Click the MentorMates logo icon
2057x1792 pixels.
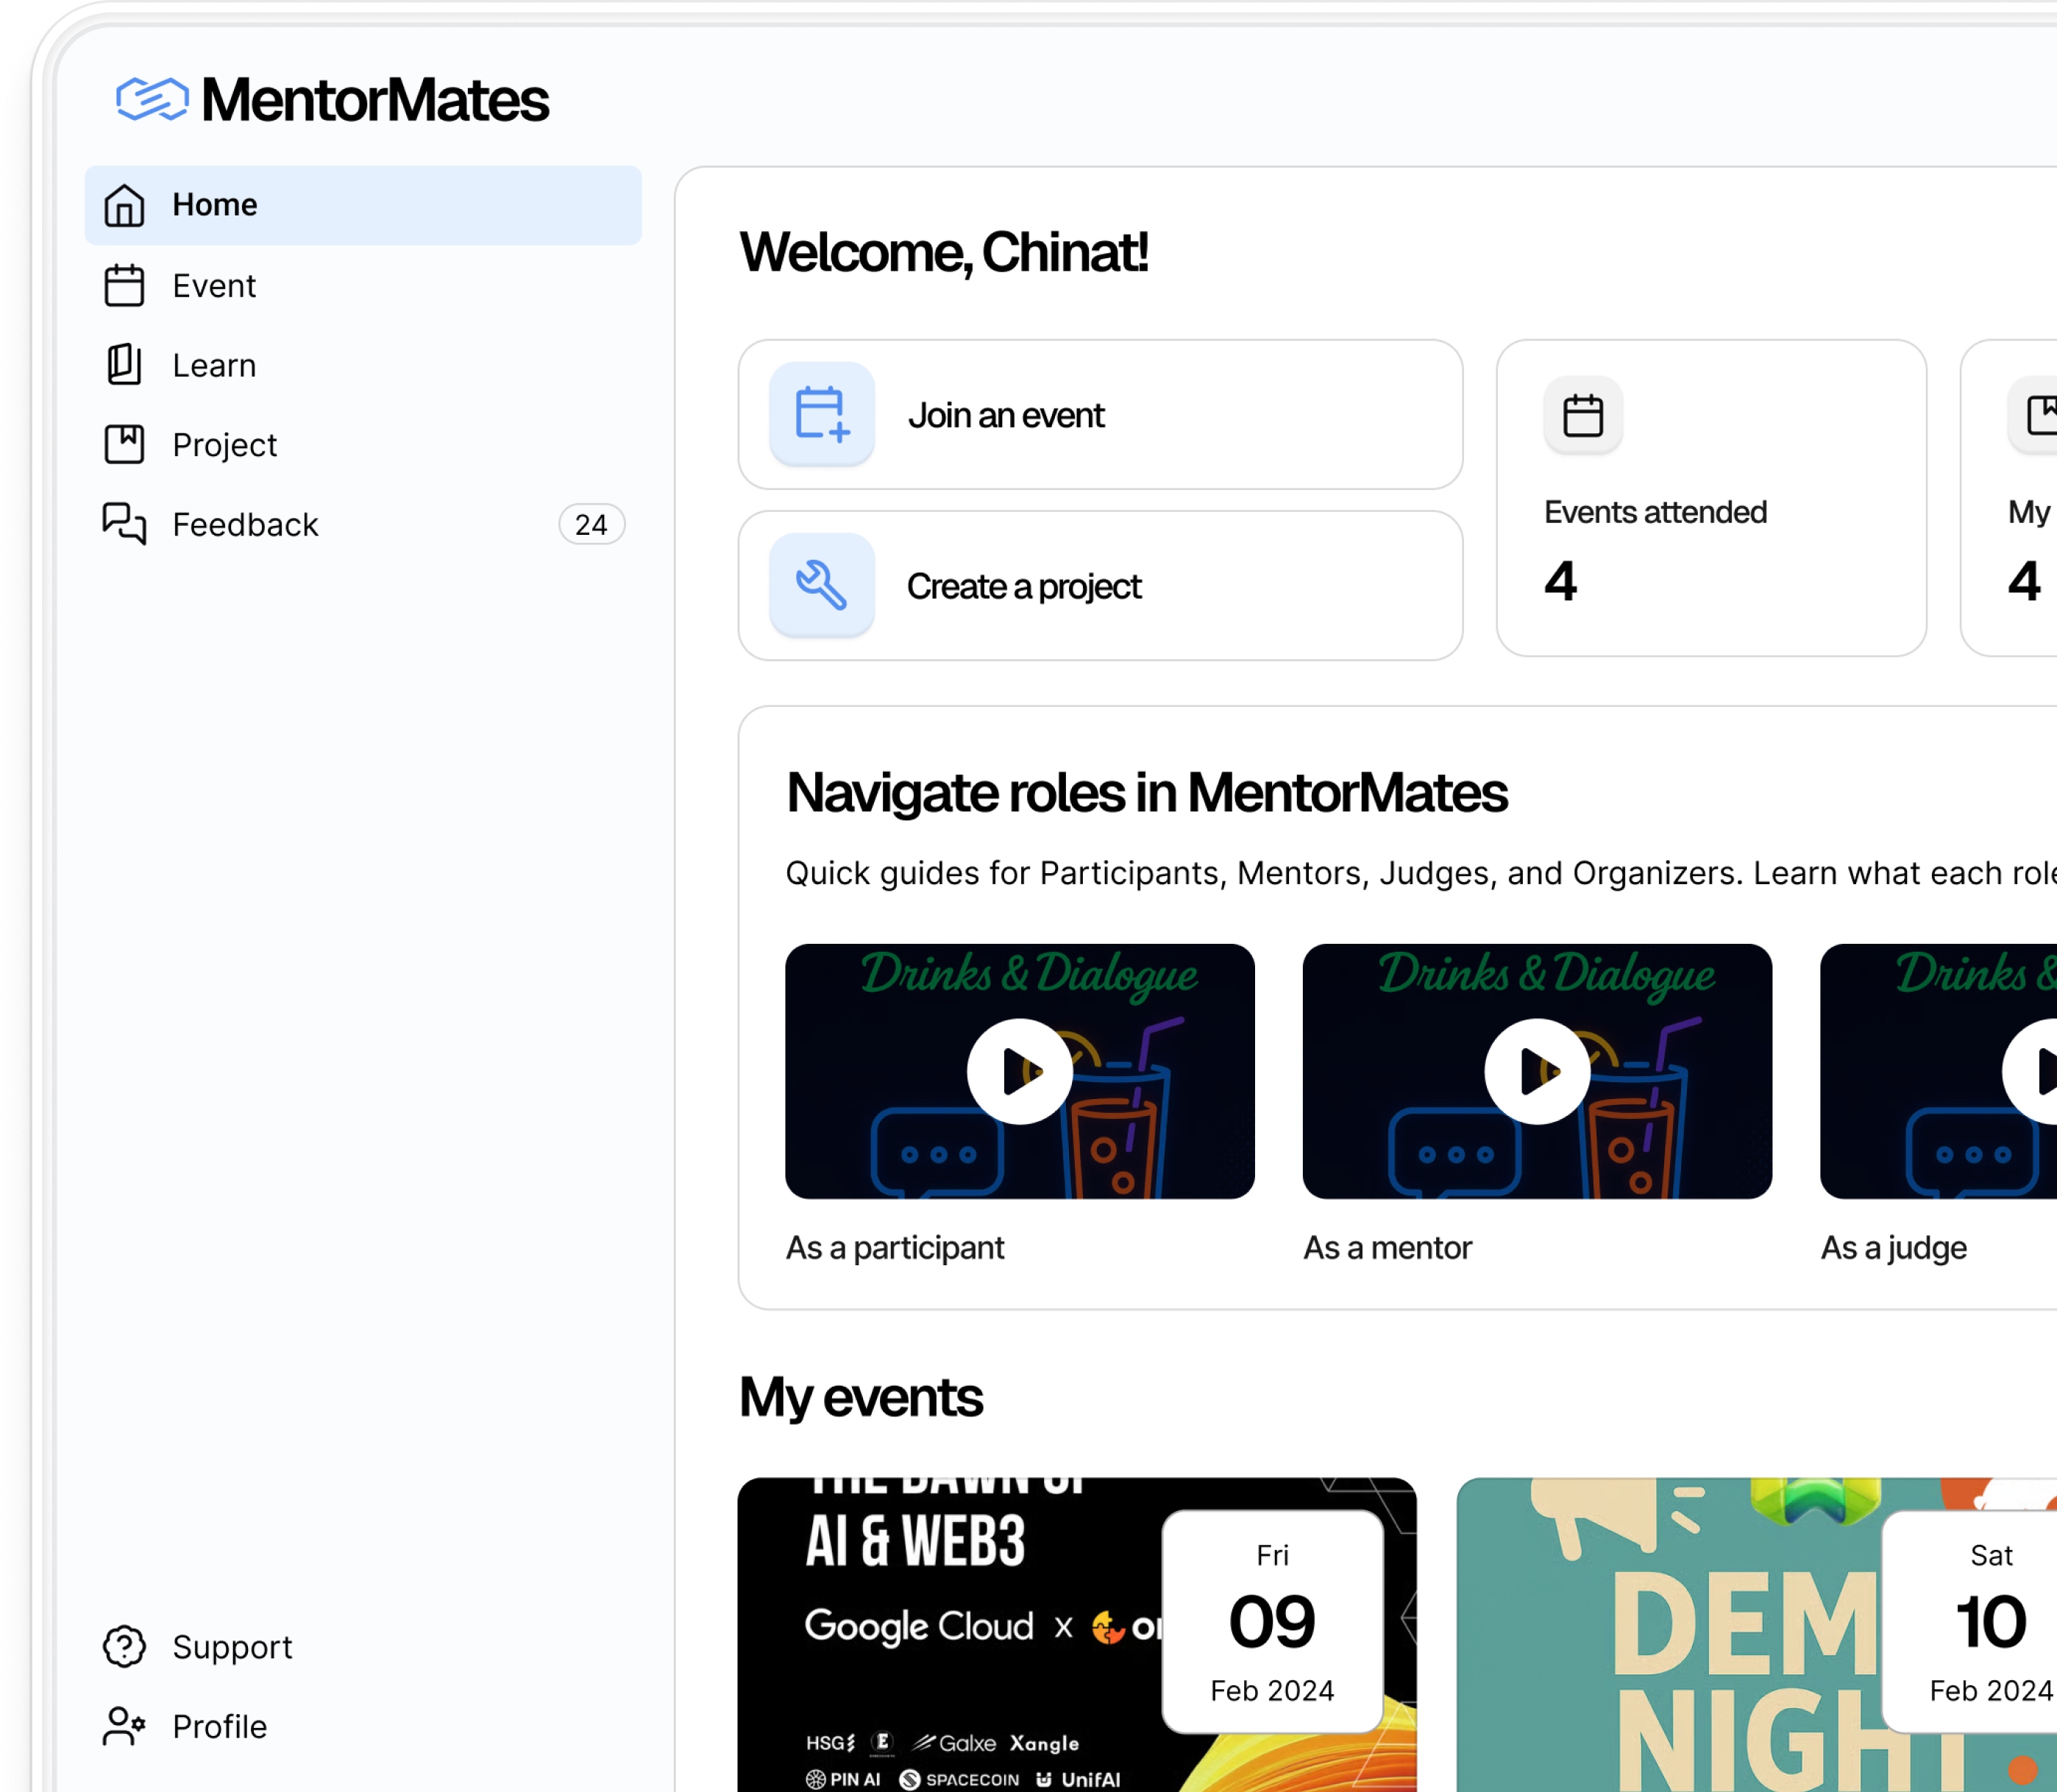coord(152,99)
